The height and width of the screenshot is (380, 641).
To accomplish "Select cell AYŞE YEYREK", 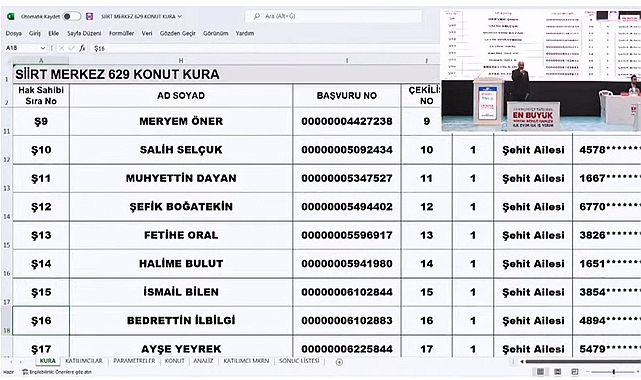I will [x=181, y=347].
